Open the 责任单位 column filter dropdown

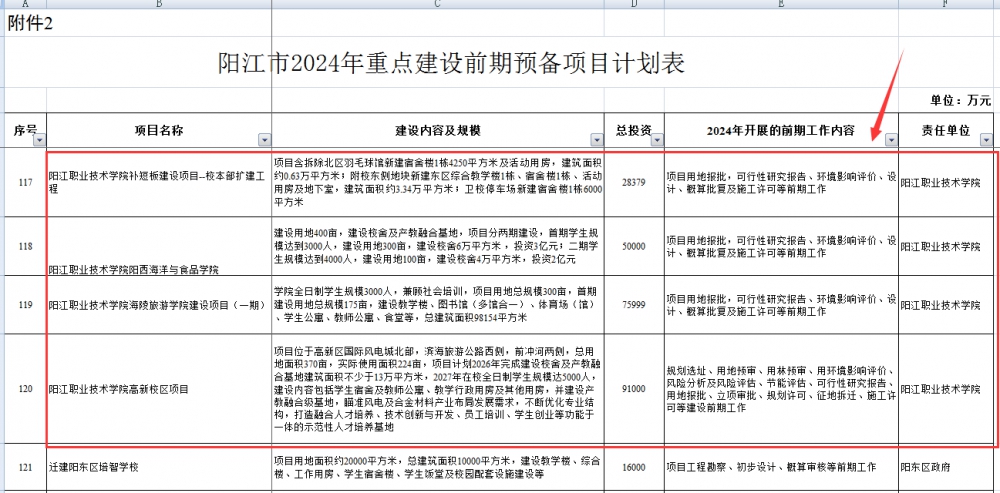(987, 140)
